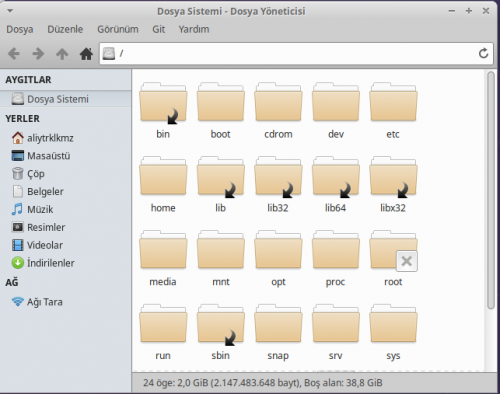Select the sys folder icon
The width and height of the screenshot is (500, 394).
click(x=393, y=323)
